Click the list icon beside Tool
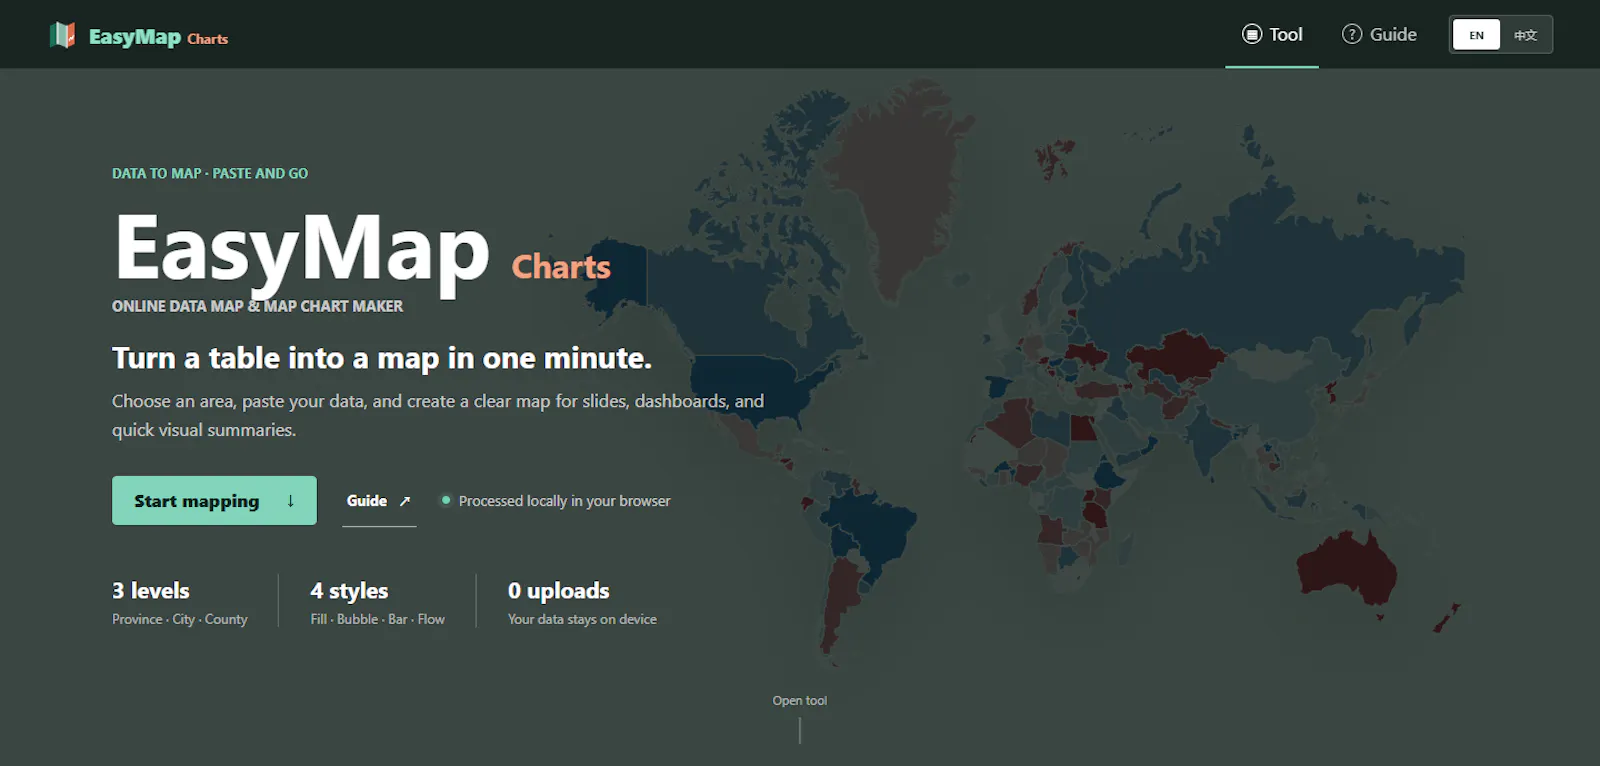Viewport: 1600px width, 766px height. pos(1252,34)
